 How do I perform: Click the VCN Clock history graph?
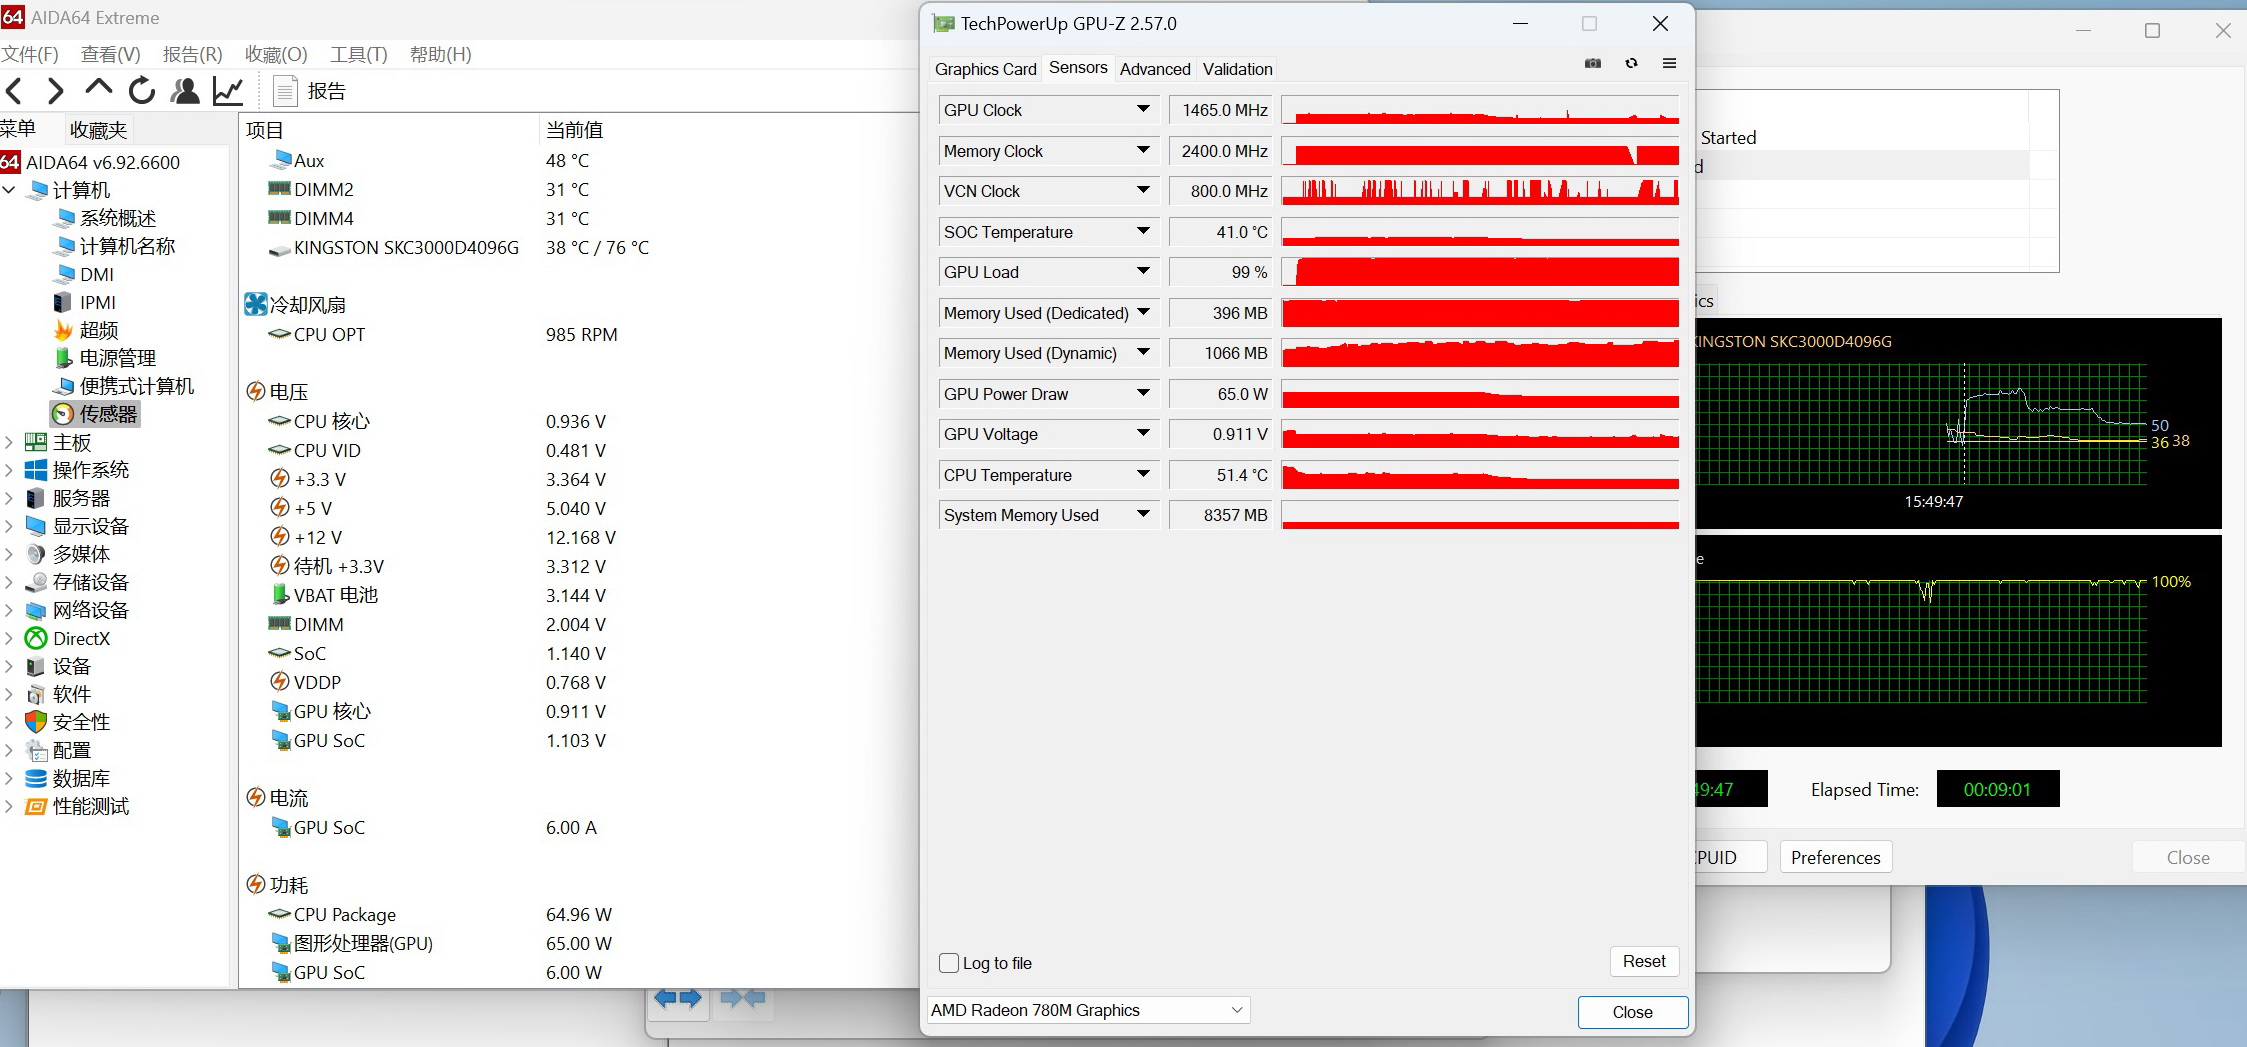pos(1480,191)
